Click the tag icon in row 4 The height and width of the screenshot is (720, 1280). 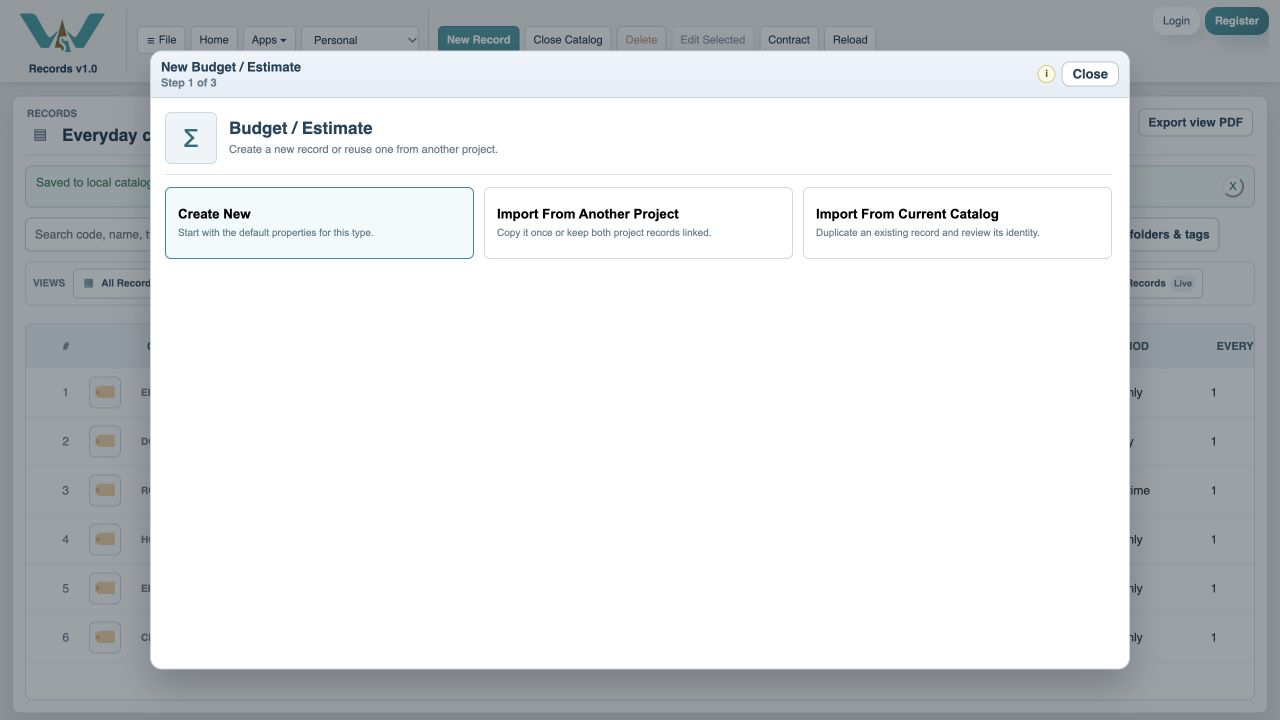[x=105, y=539]
